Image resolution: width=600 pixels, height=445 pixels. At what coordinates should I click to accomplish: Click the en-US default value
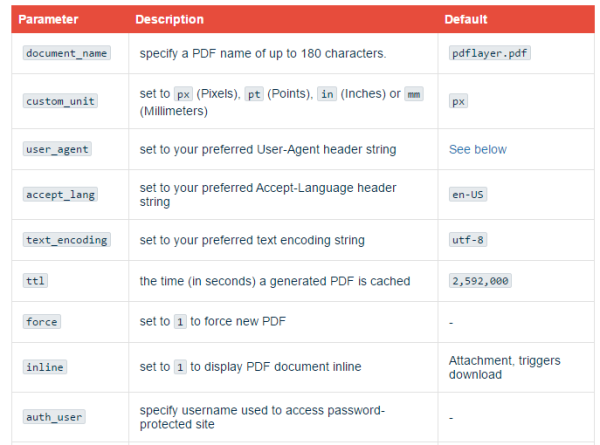(468, 194)
